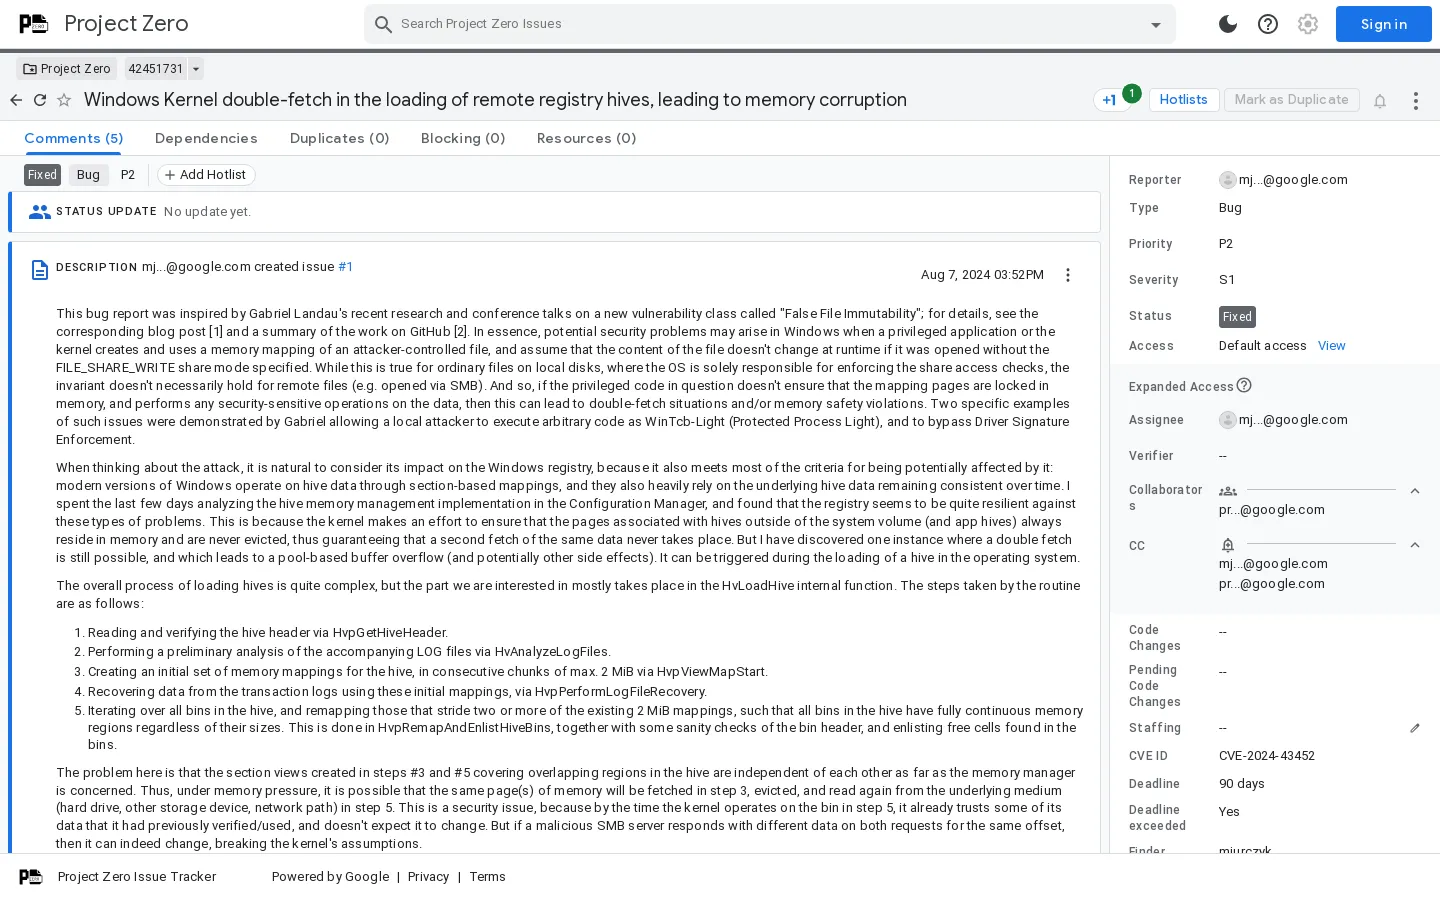Collapse the Collaborators section
Viewport: 1440px width, 900px height.
[x=1415, y=491]
